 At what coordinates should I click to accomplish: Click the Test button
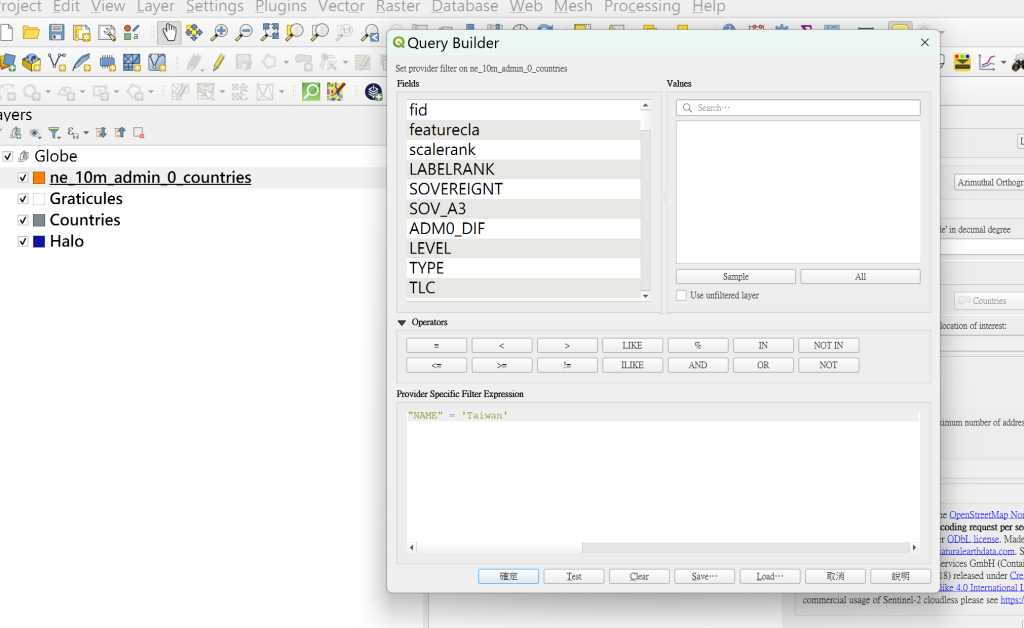[573, 576]
